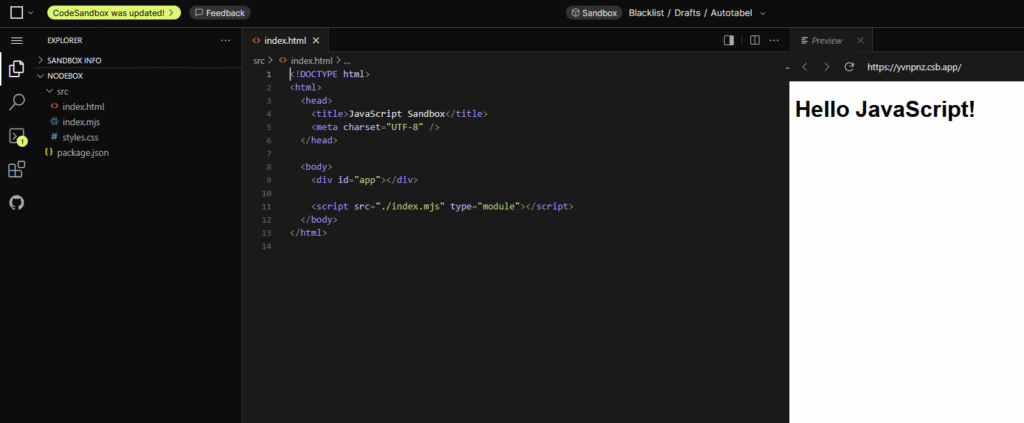Screen dimensions: 1024x423
Task: Toggle the preview side panel layout icon
Action: [x=729, y=40]
